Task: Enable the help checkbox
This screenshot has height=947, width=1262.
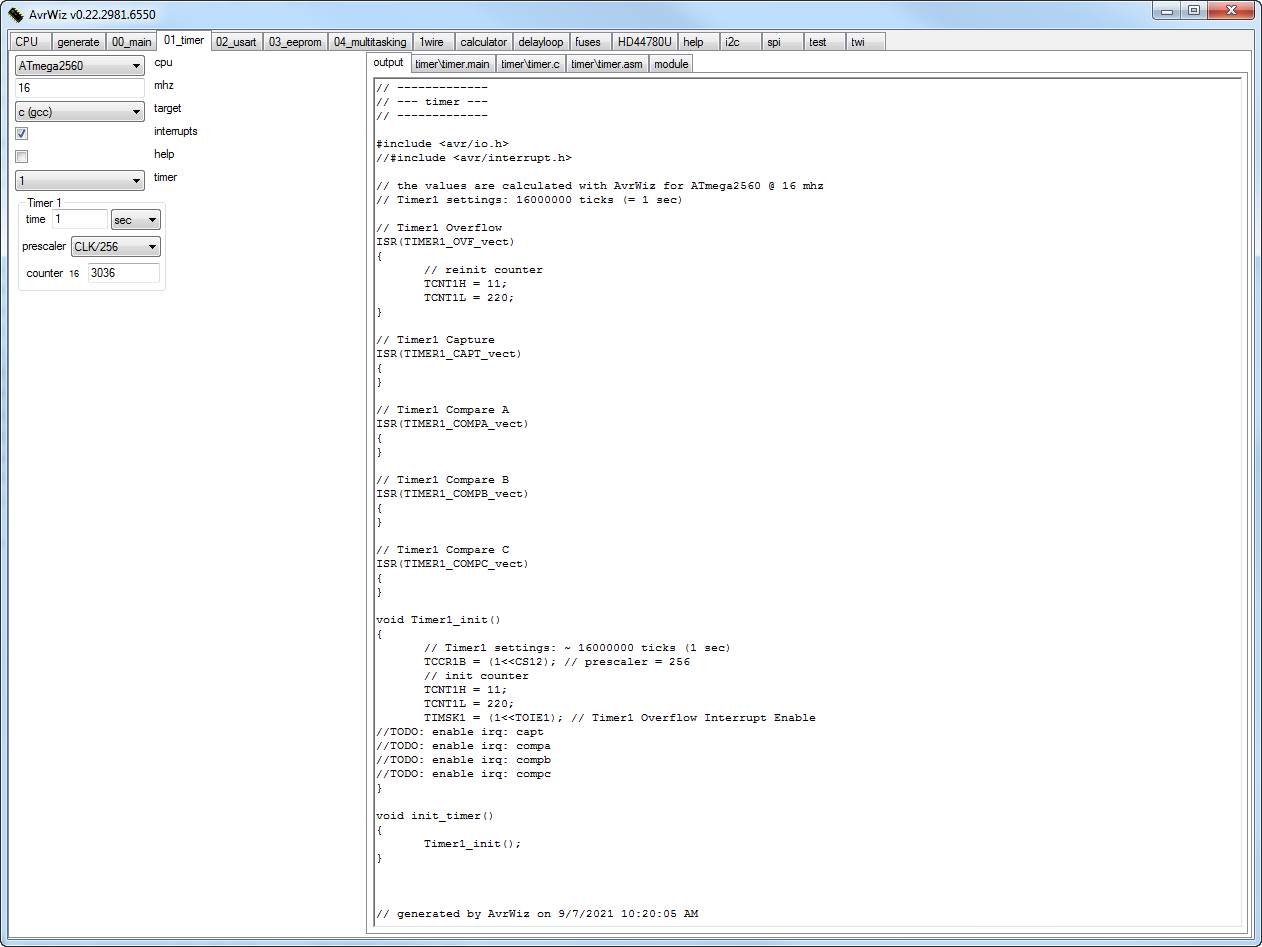Action: [x=21, y=156]
